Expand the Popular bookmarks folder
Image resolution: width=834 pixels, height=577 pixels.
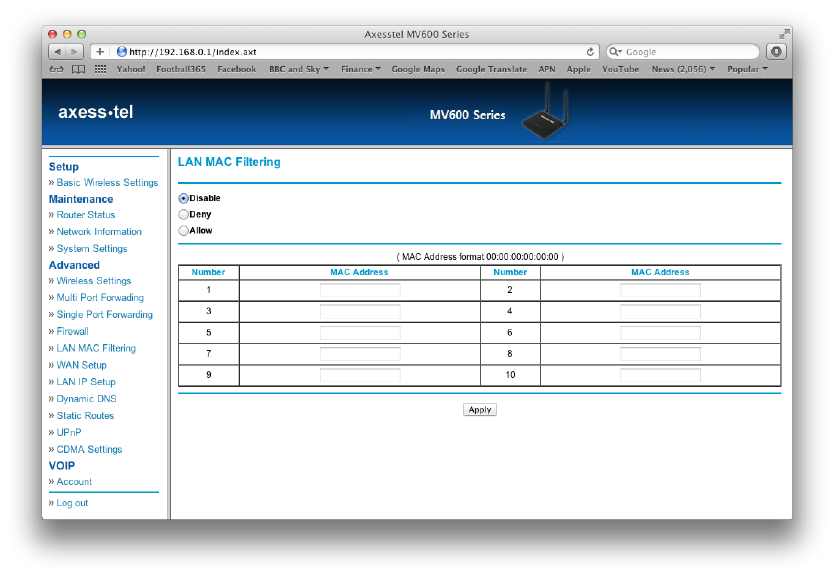click(747, 69)
